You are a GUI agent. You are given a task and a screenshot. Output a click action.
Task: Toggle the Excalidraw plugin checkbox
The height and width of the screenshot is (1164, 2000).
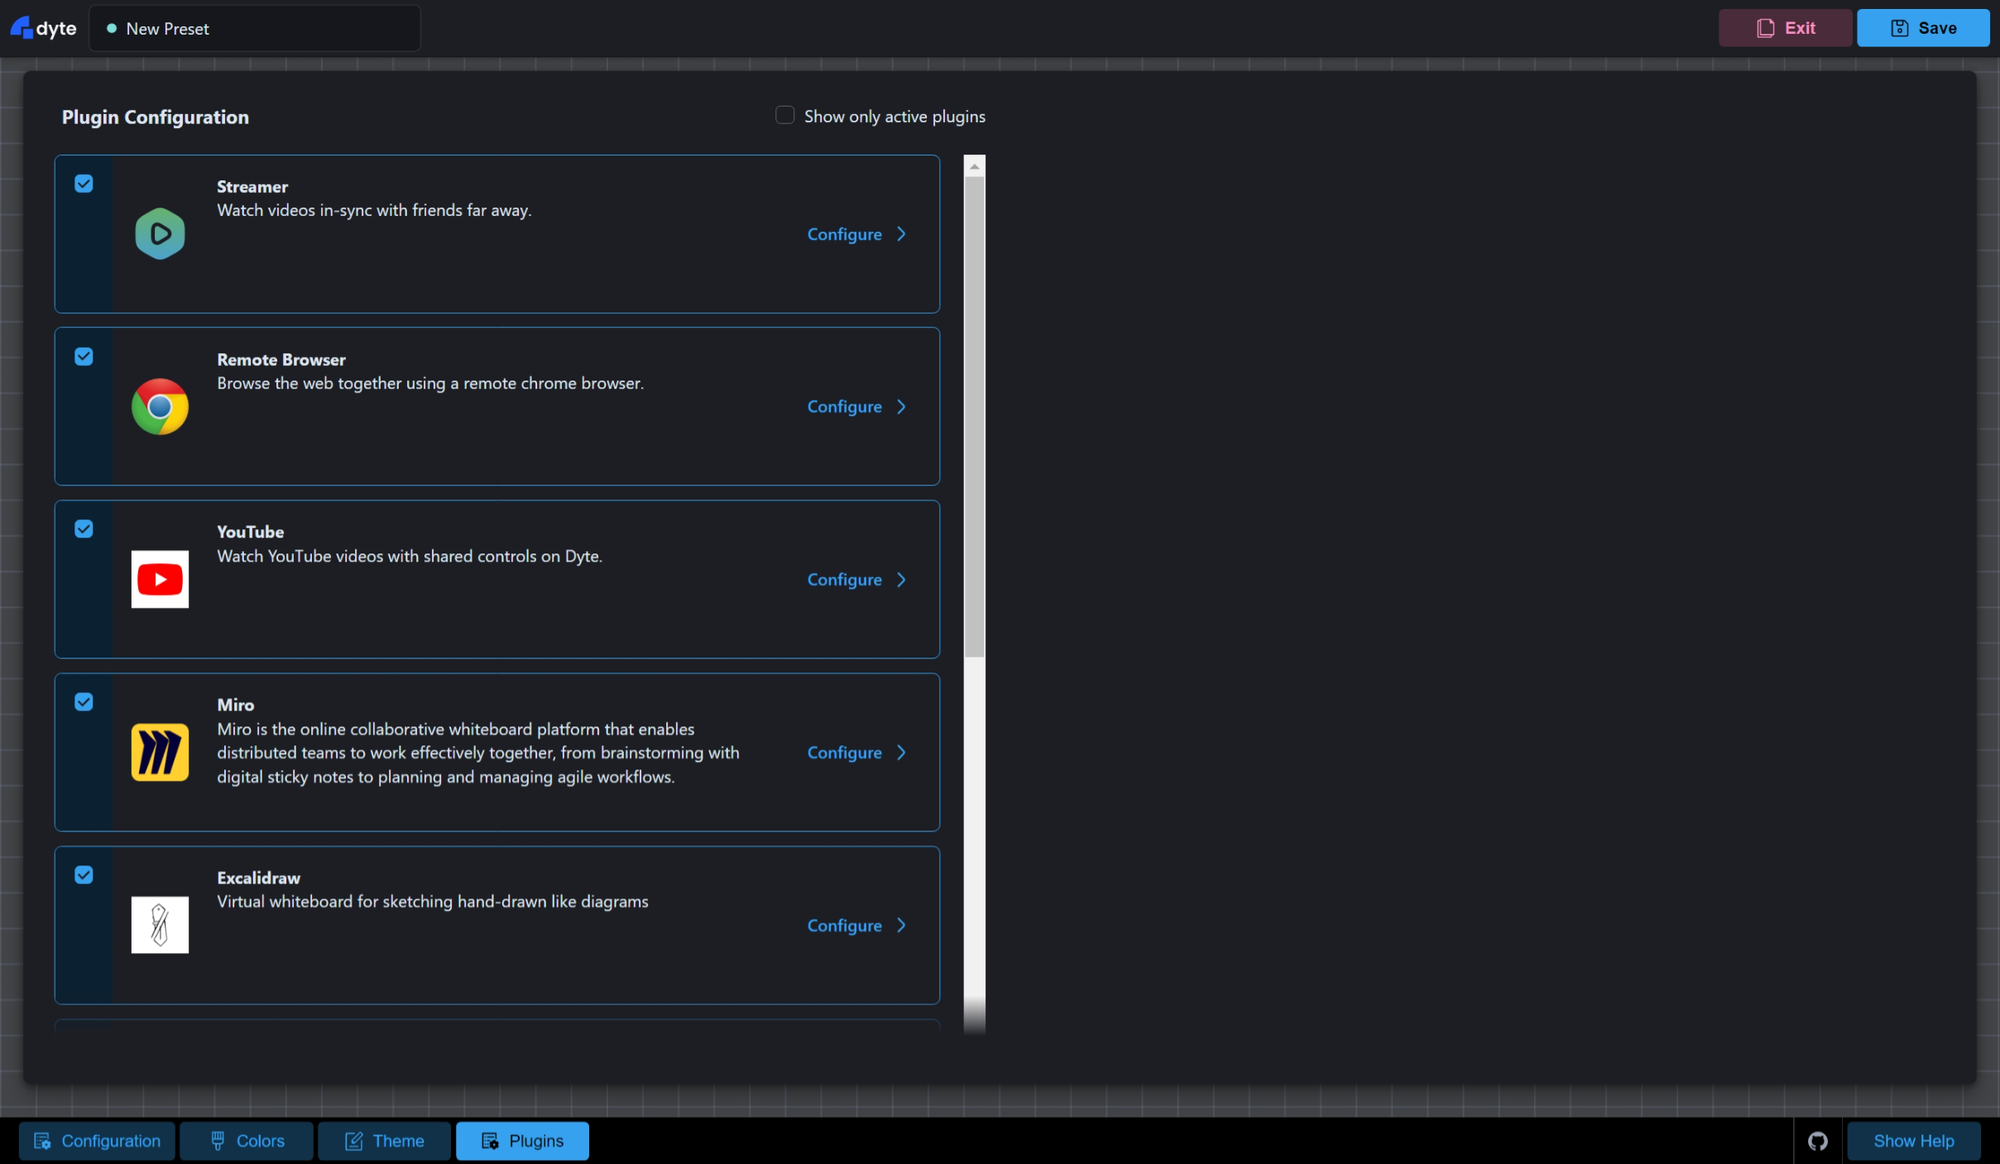[84, 875]
